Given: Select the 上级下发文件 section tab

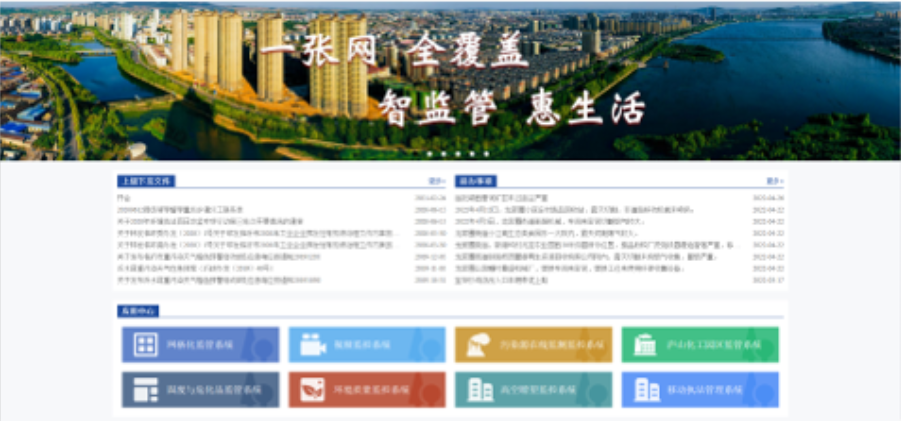Looking at the screenshot, I should pos(145,182).
